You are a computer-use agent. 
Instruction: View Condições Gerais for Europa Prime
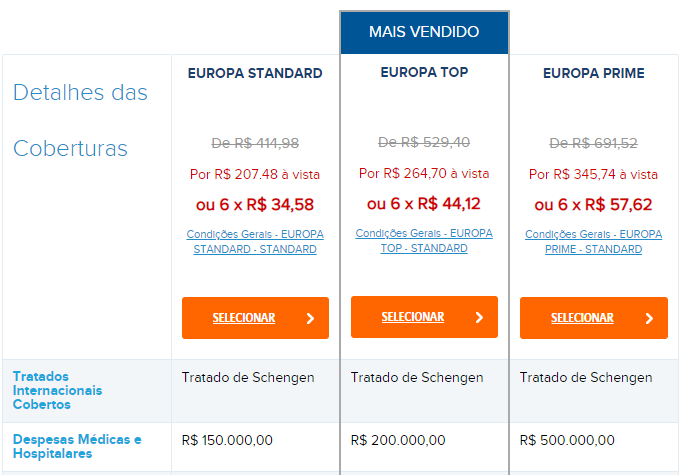(593, 241)
